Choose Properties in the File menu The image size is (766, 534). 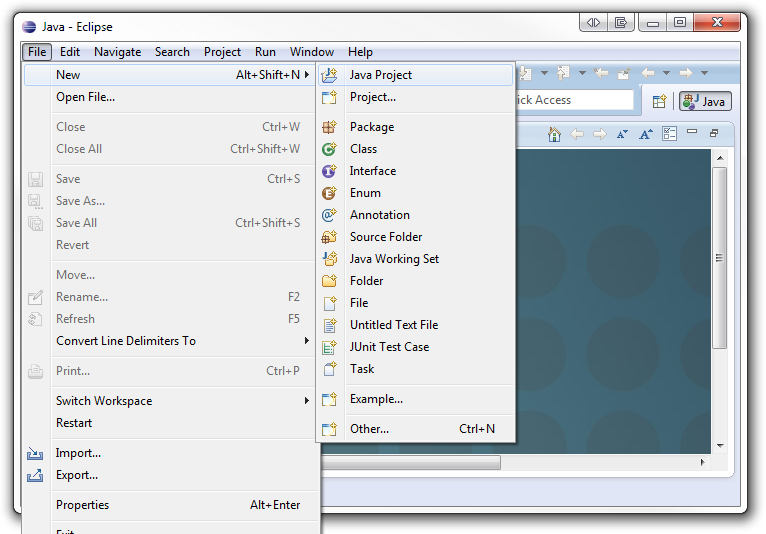(x=169, y=505)
